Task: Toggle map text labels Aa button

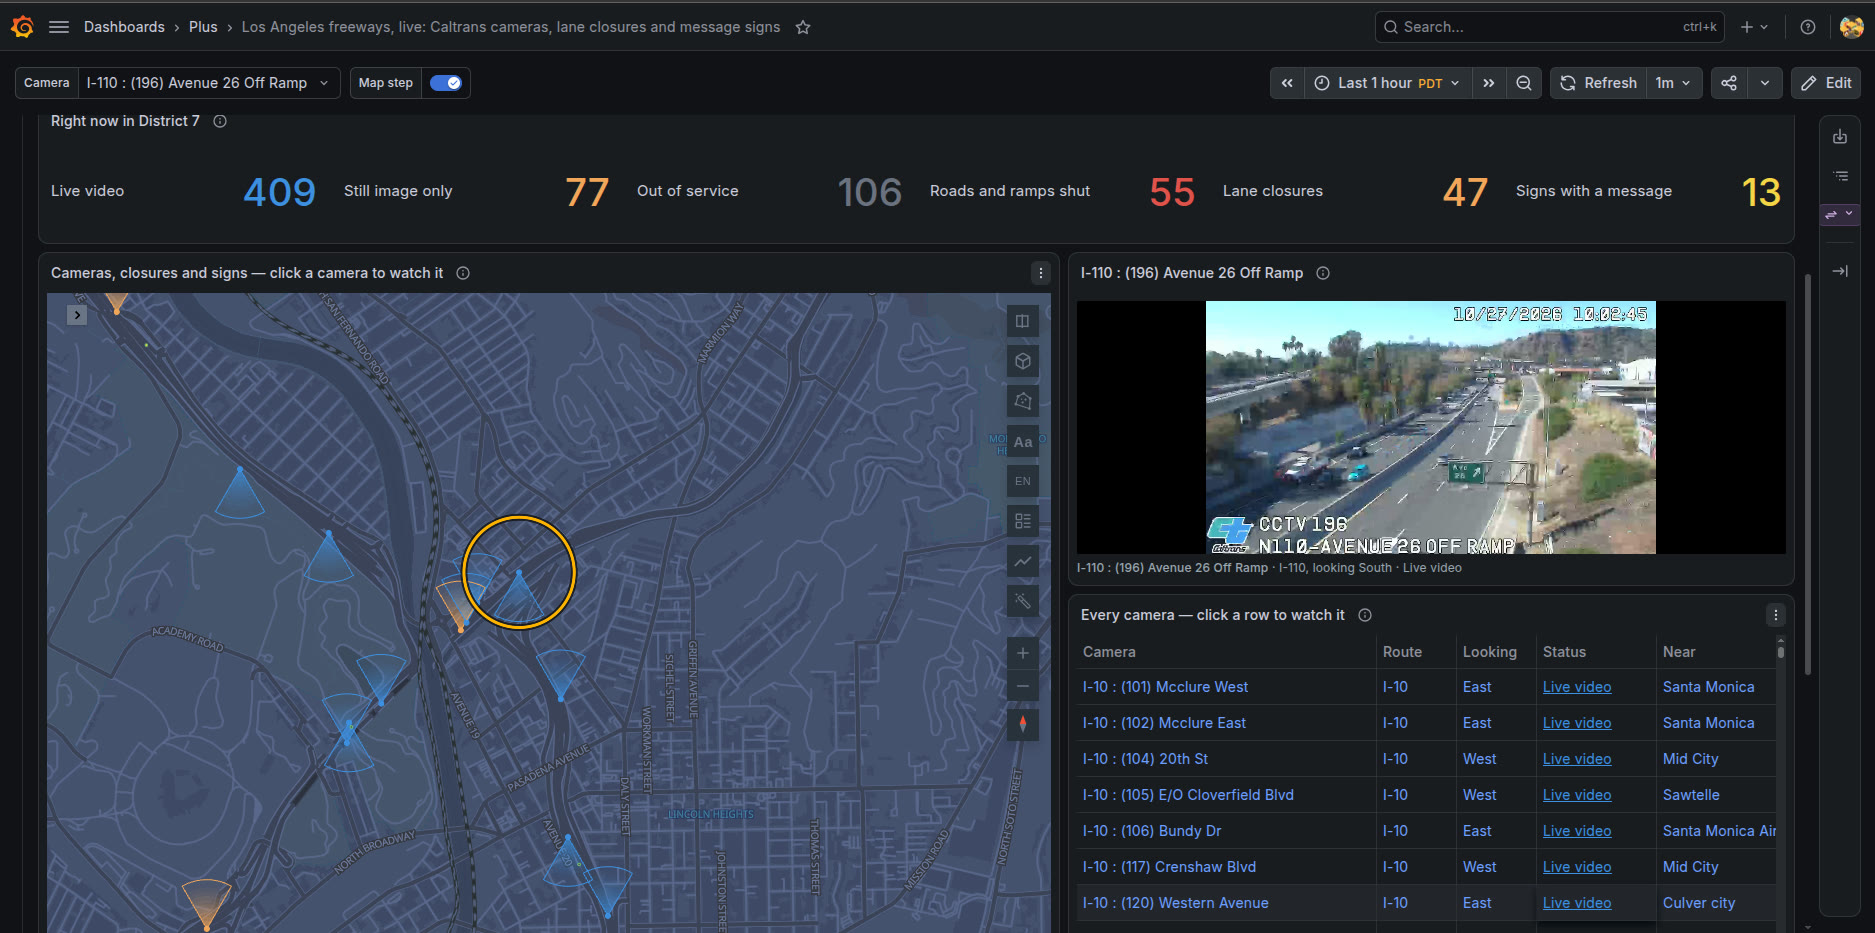Action: (1022, 441)
